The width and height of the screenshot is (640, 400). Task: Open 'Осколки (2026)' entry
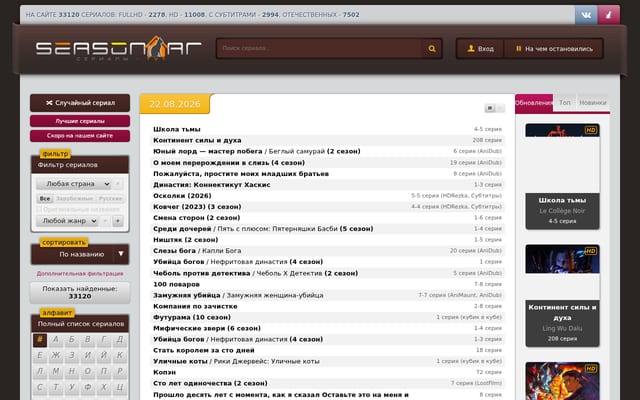coord(182,196)
